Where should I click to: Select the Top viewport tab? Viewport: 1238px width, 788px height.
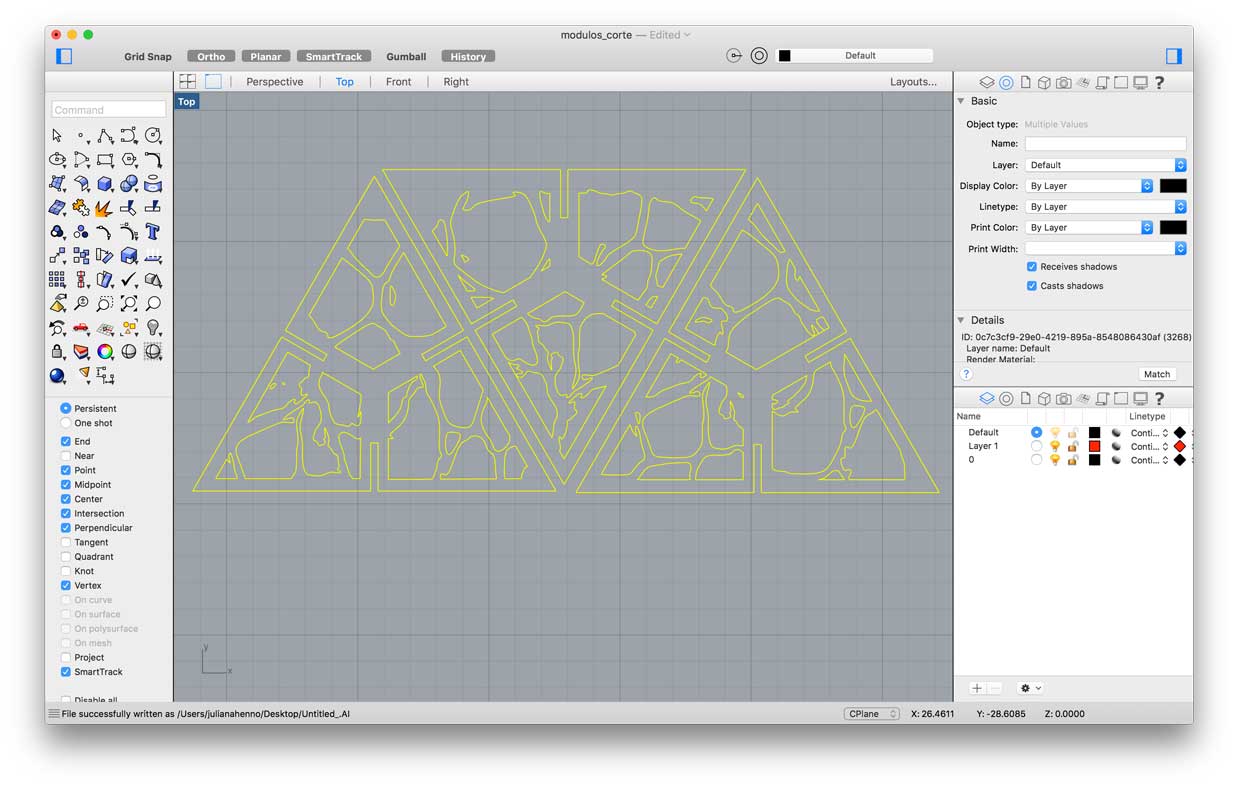[344, 82]
